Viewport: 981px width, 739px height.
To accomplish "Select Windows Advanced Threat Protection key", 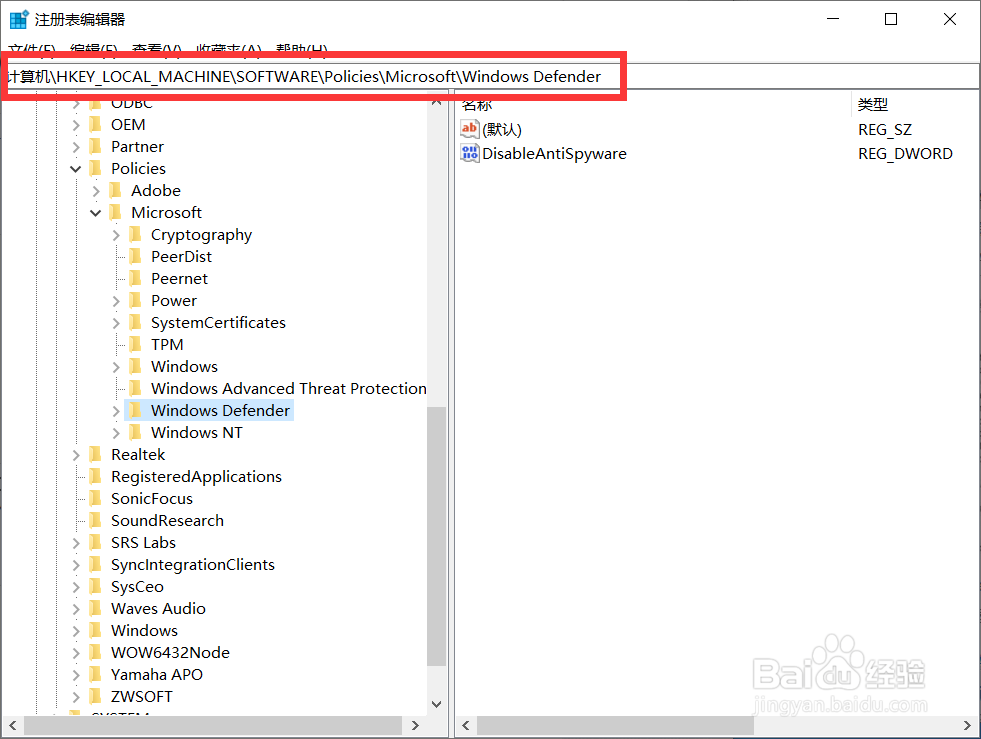I will (x=288, y=389).
